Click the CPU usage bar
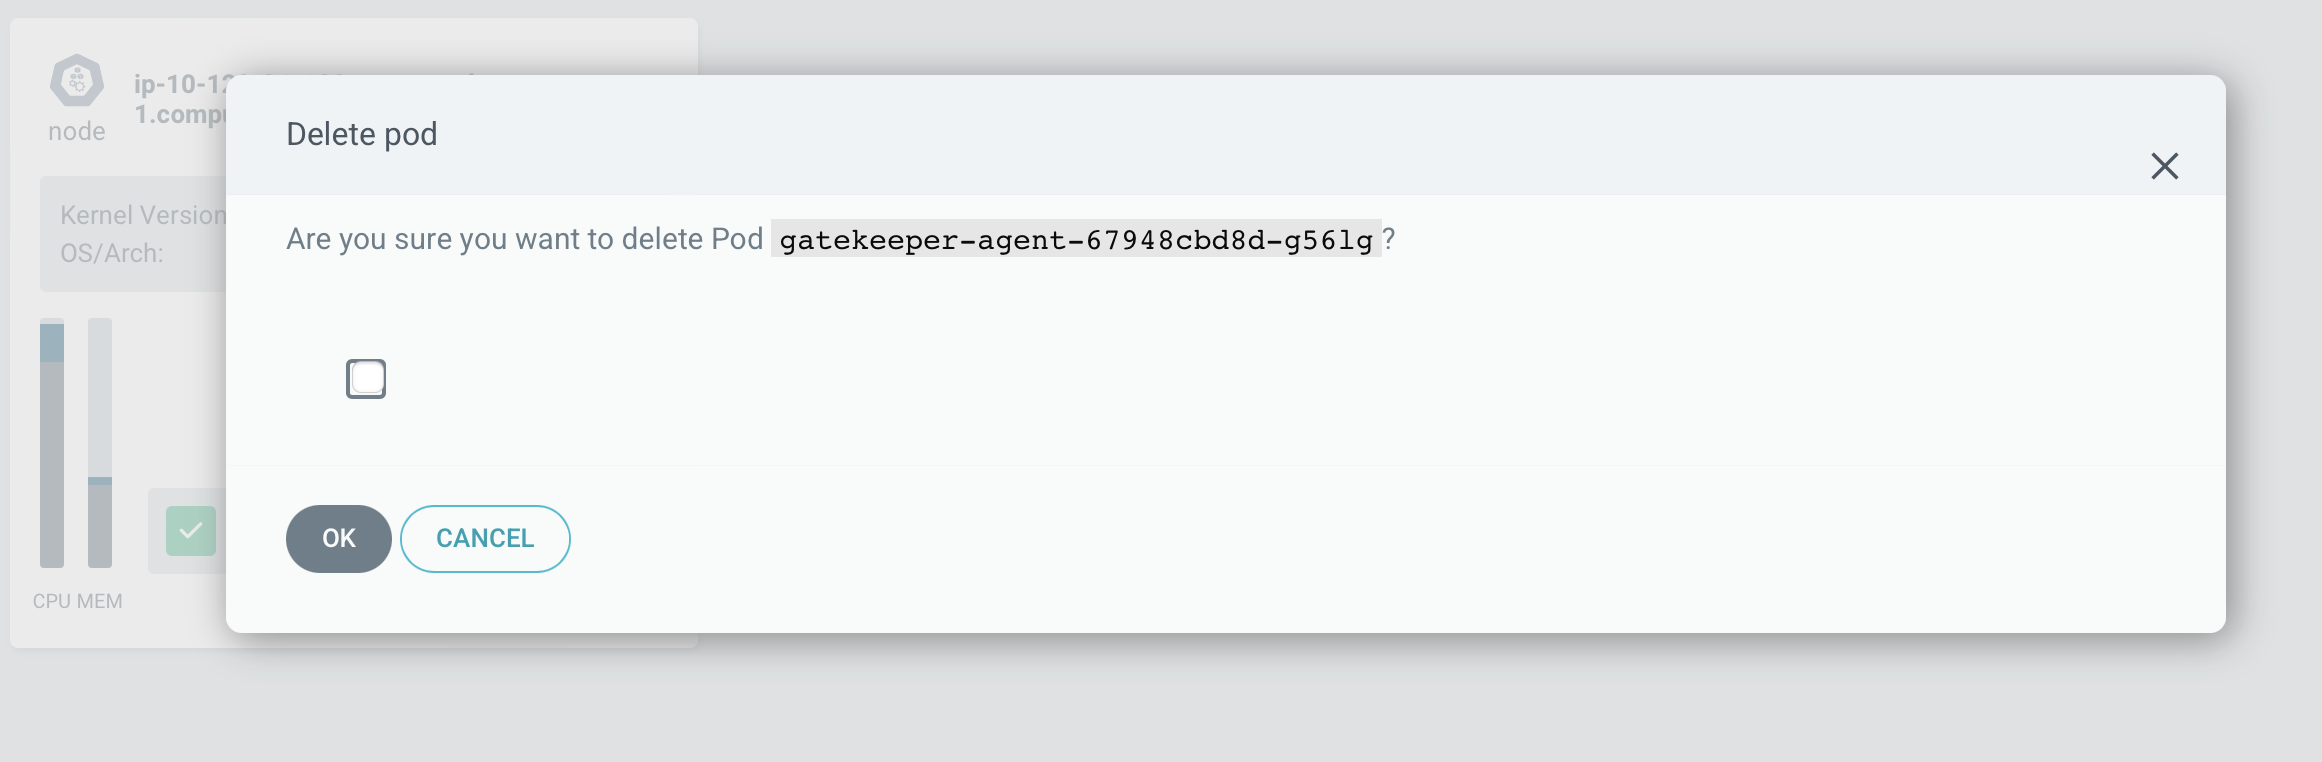This screenshot has width=2322, height=762. [x=51, y=440]
